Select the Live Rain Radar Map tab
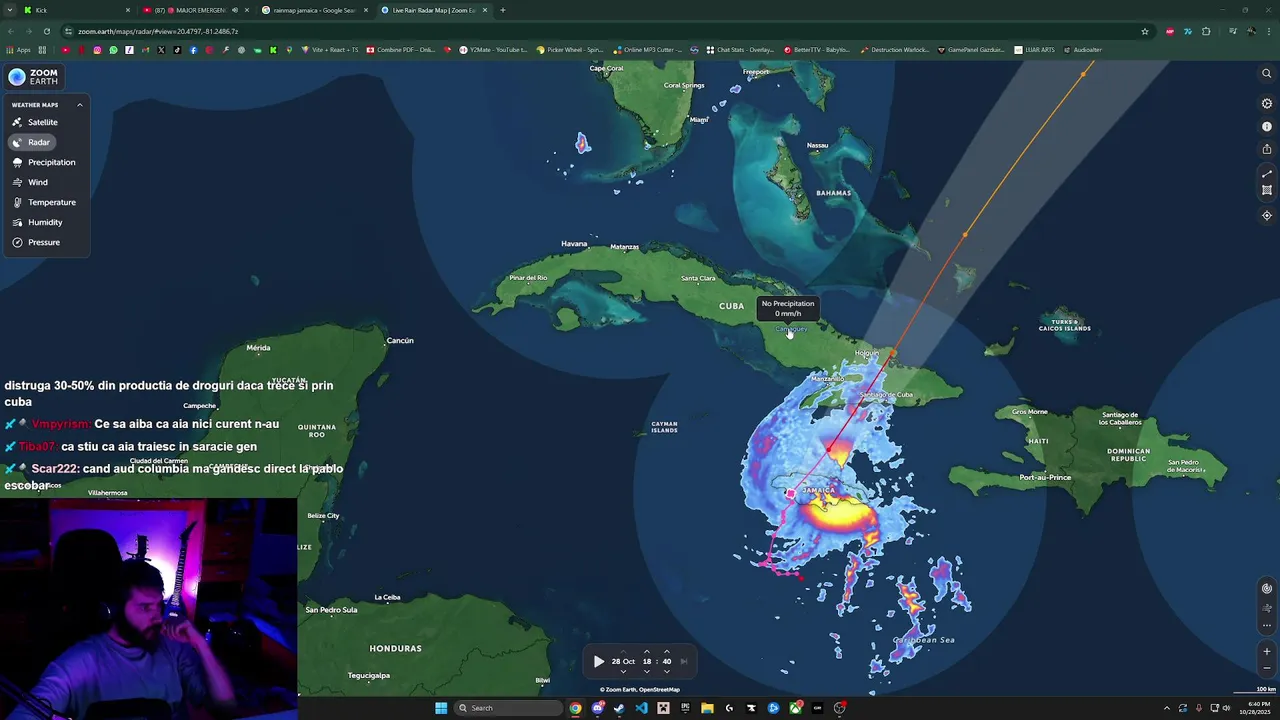The height and width of the screenshot is (720, 1280). click(434, 10)
